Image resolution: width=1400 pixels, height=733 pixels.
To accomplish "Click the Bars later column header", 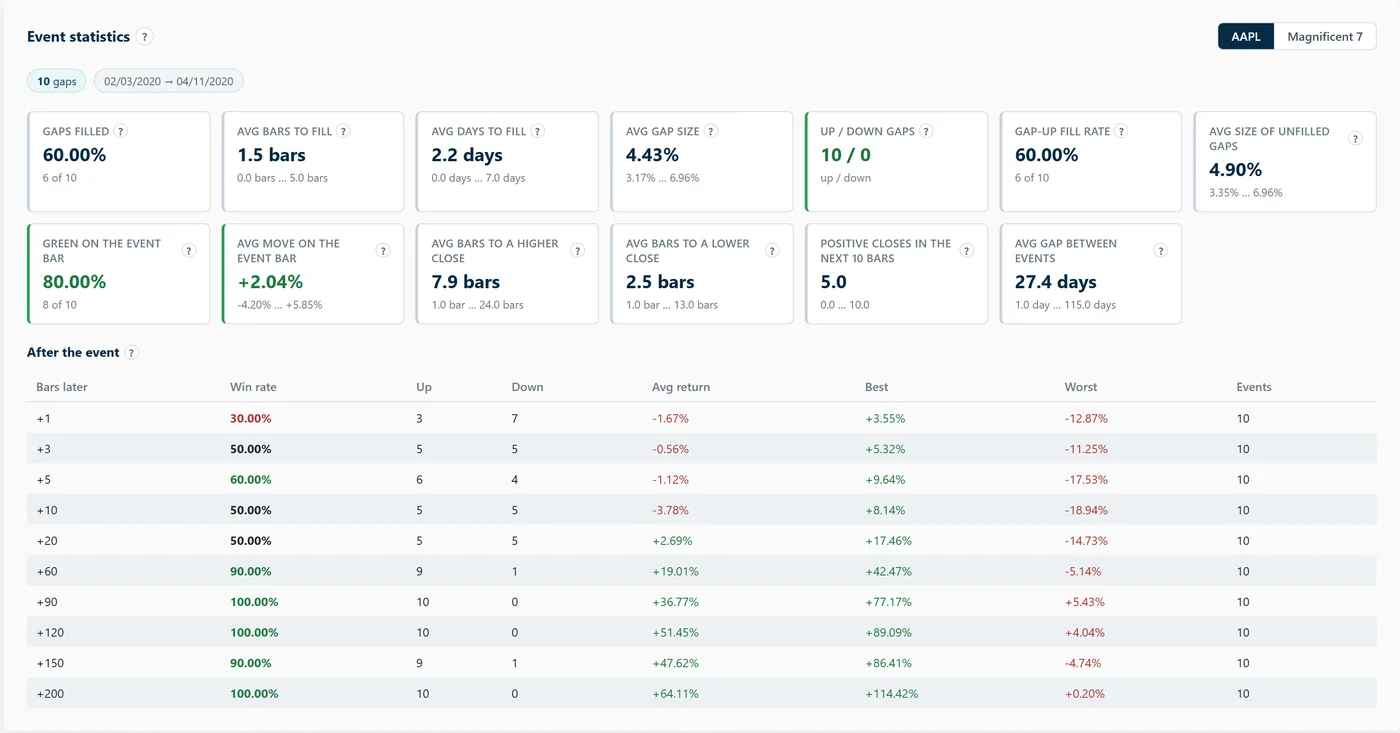I will click(62, 387).
